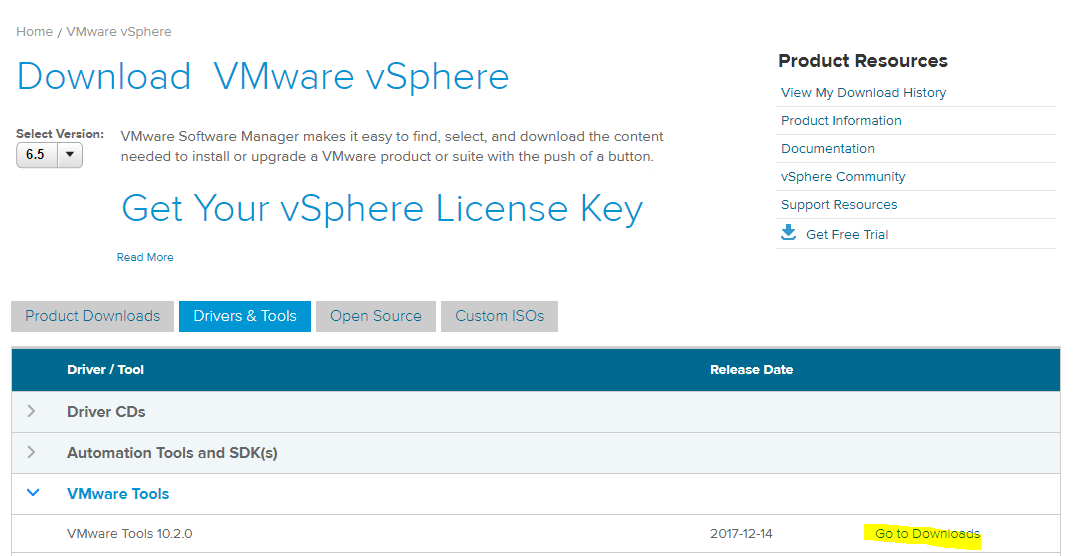
Task: Click the Get Free Trial download icon
Action: coord(788,233)
